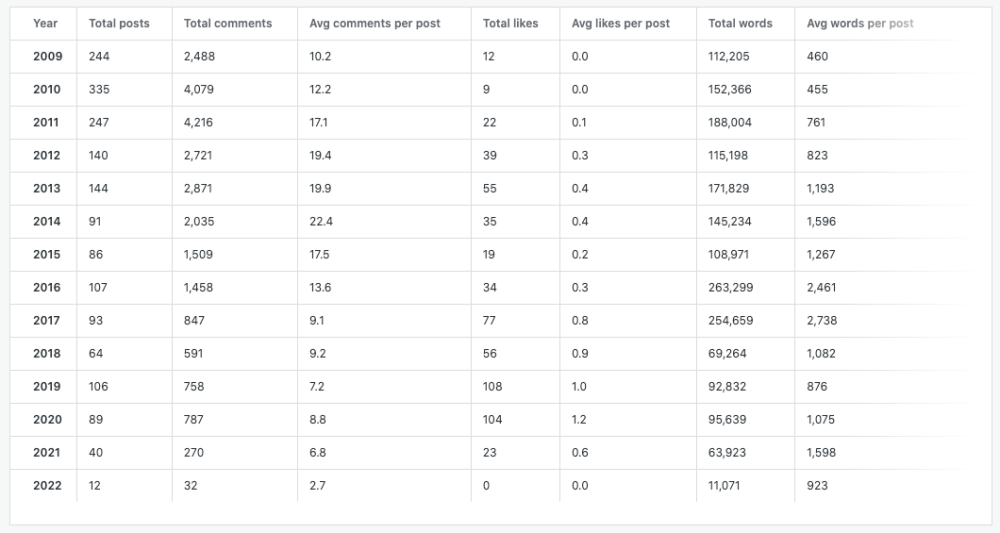The height and width of the screenshot is (533, 1000).
Task: Click the 2016 total words cell 263,299
Action: tap(730, 287)
